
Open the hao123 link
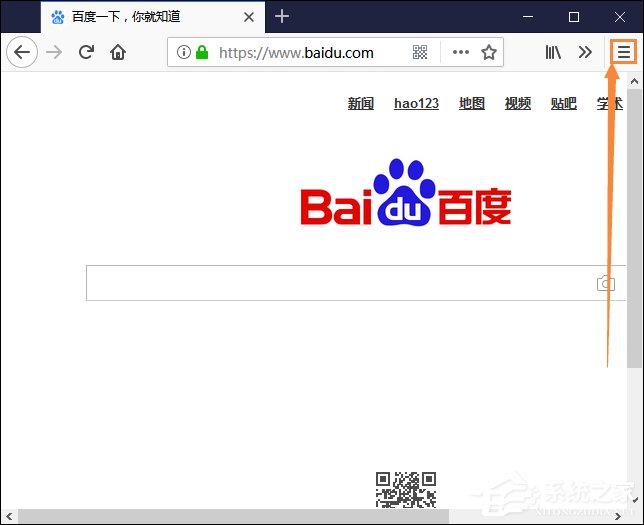click(416, 104)
